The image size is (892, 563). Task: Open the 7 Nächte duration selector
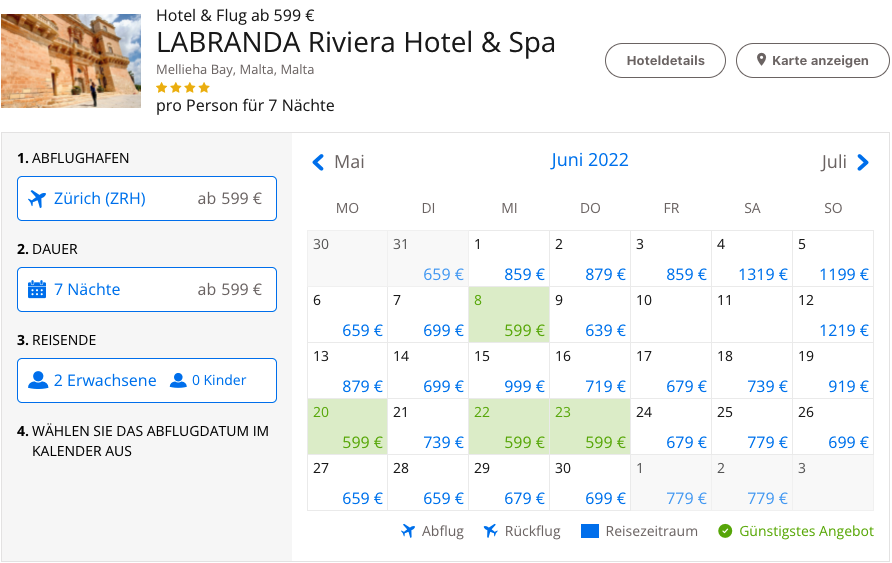click(147, 290)
